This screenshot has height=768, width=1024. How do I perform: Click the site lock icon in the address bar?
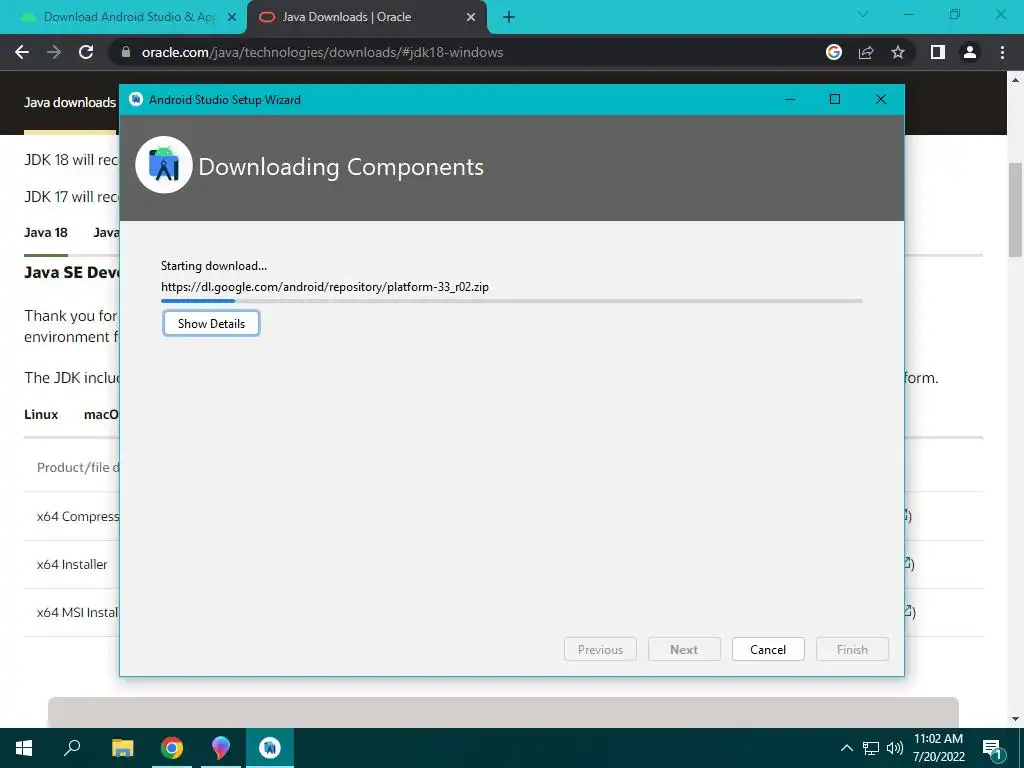click(126, 52)
